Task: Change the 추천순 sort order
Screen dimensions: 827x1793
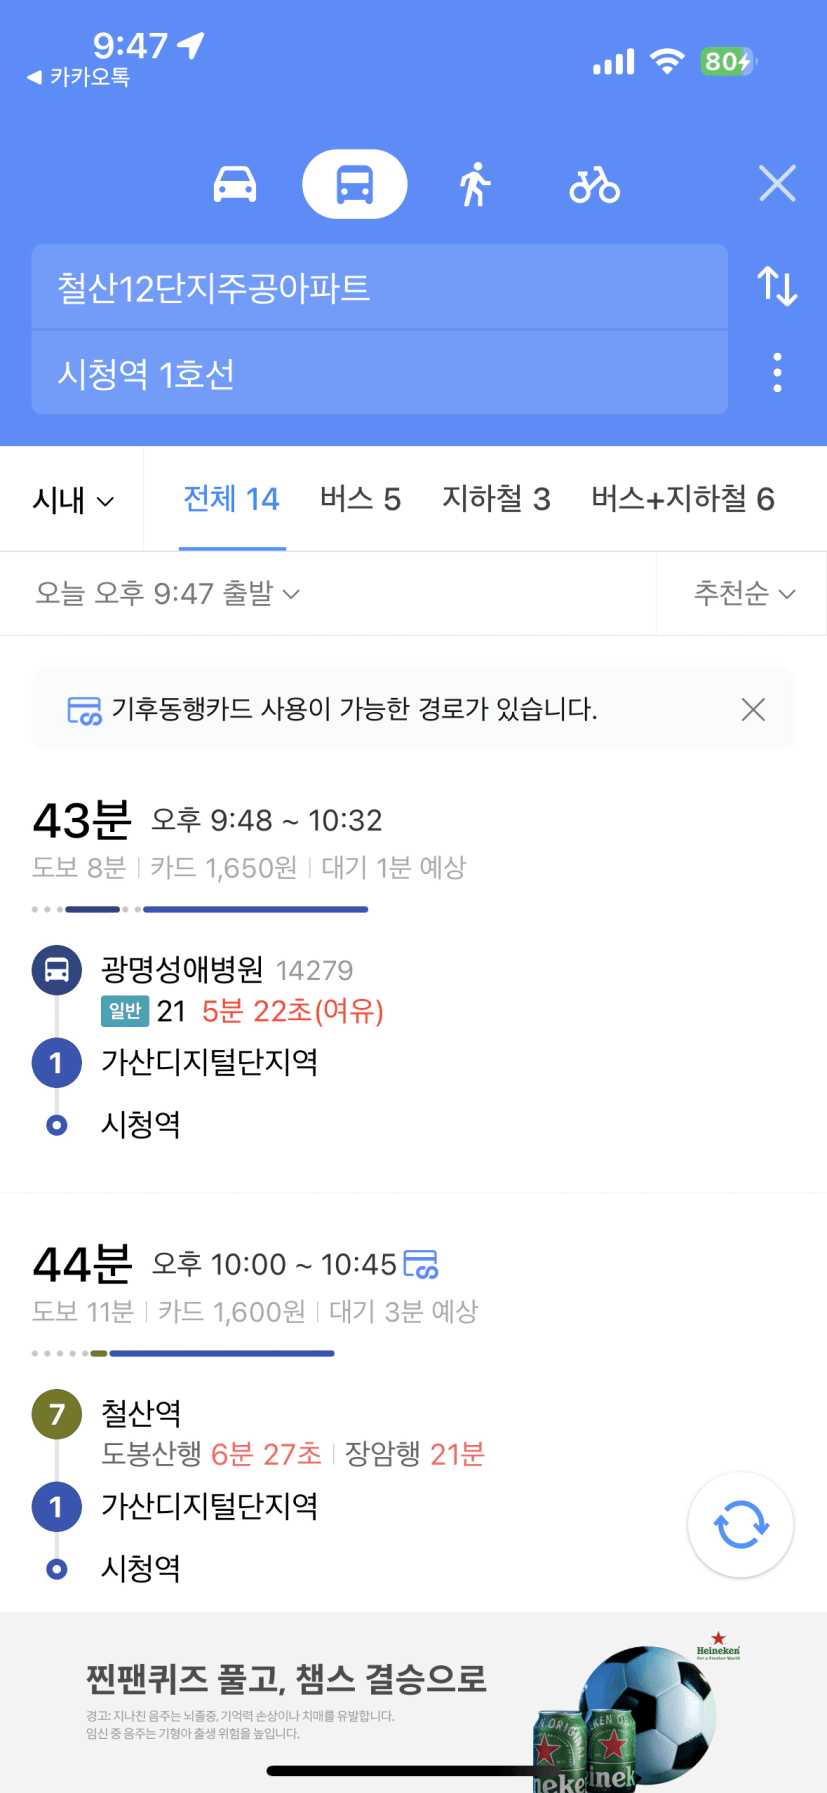Action: coord(744,593)
